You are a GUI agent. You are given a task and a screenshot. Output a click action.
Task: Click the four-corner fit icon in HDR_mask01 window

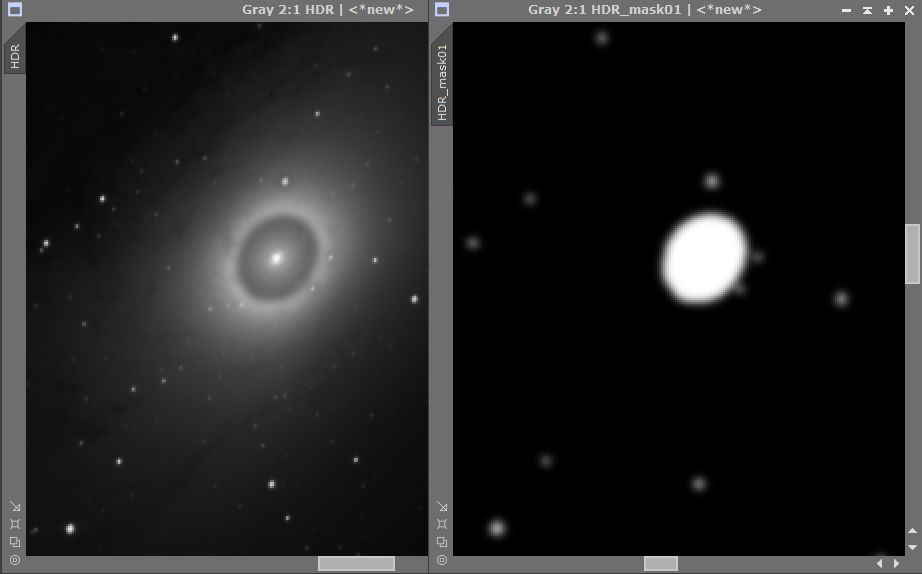442,524
